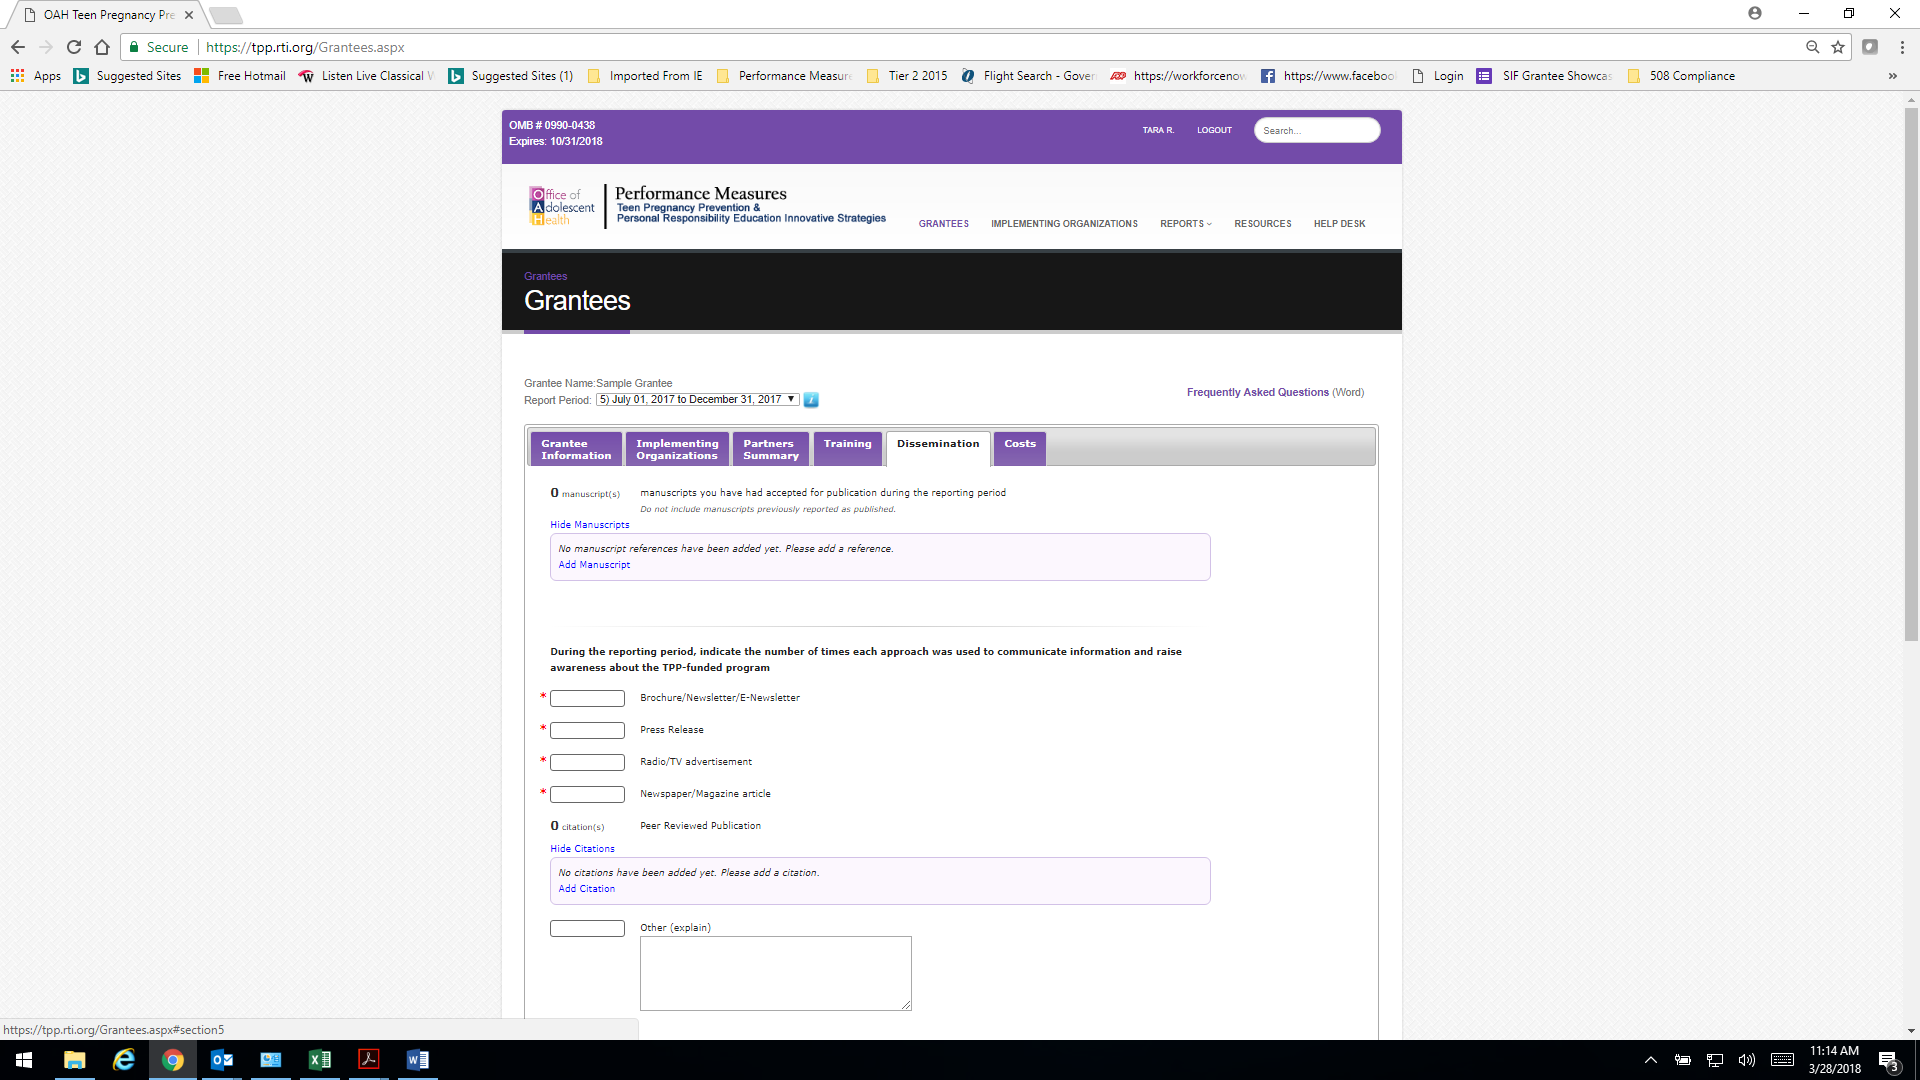Open File Explorer from the taskbar

[x=75, y=1060]
